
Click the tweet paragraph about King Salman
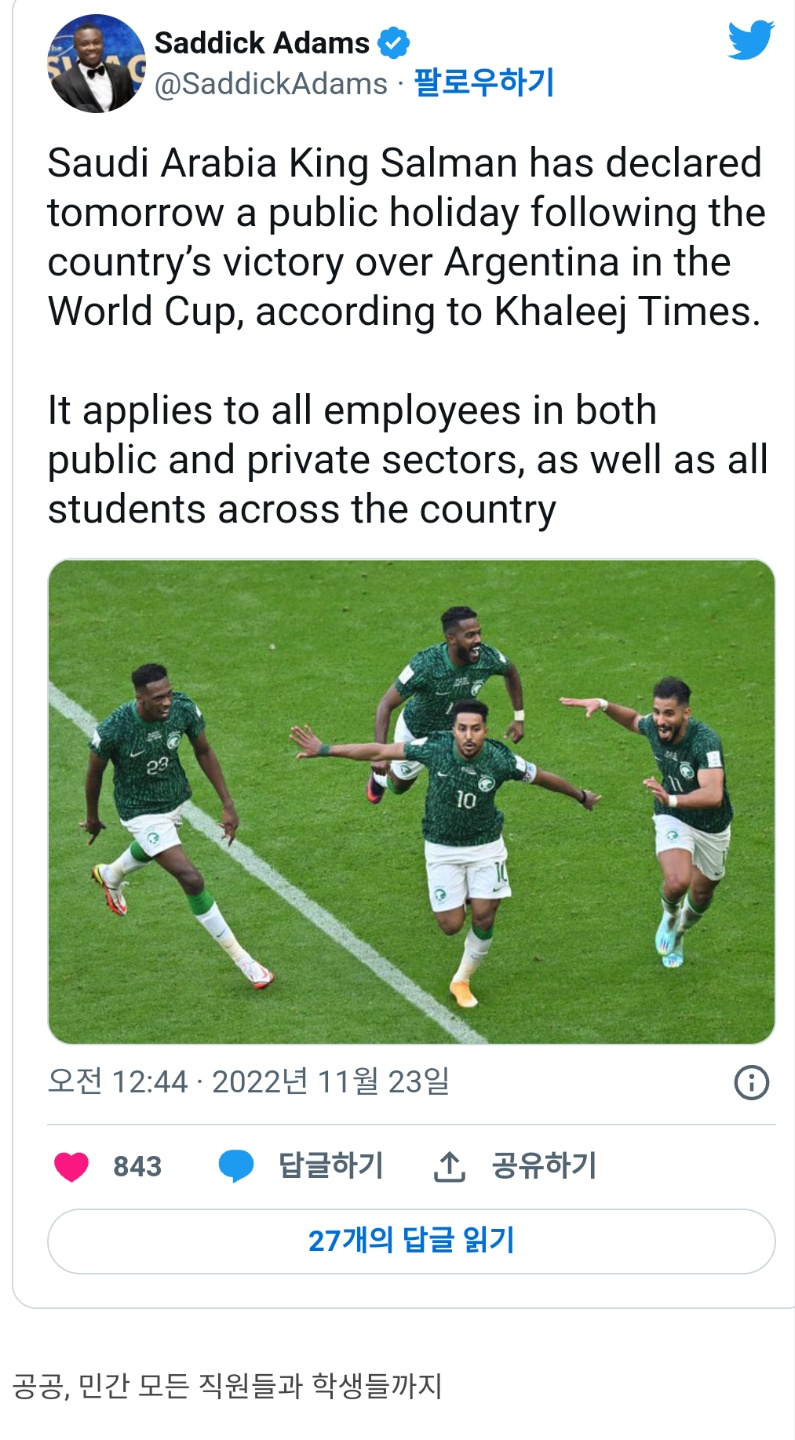click(405, 237)
